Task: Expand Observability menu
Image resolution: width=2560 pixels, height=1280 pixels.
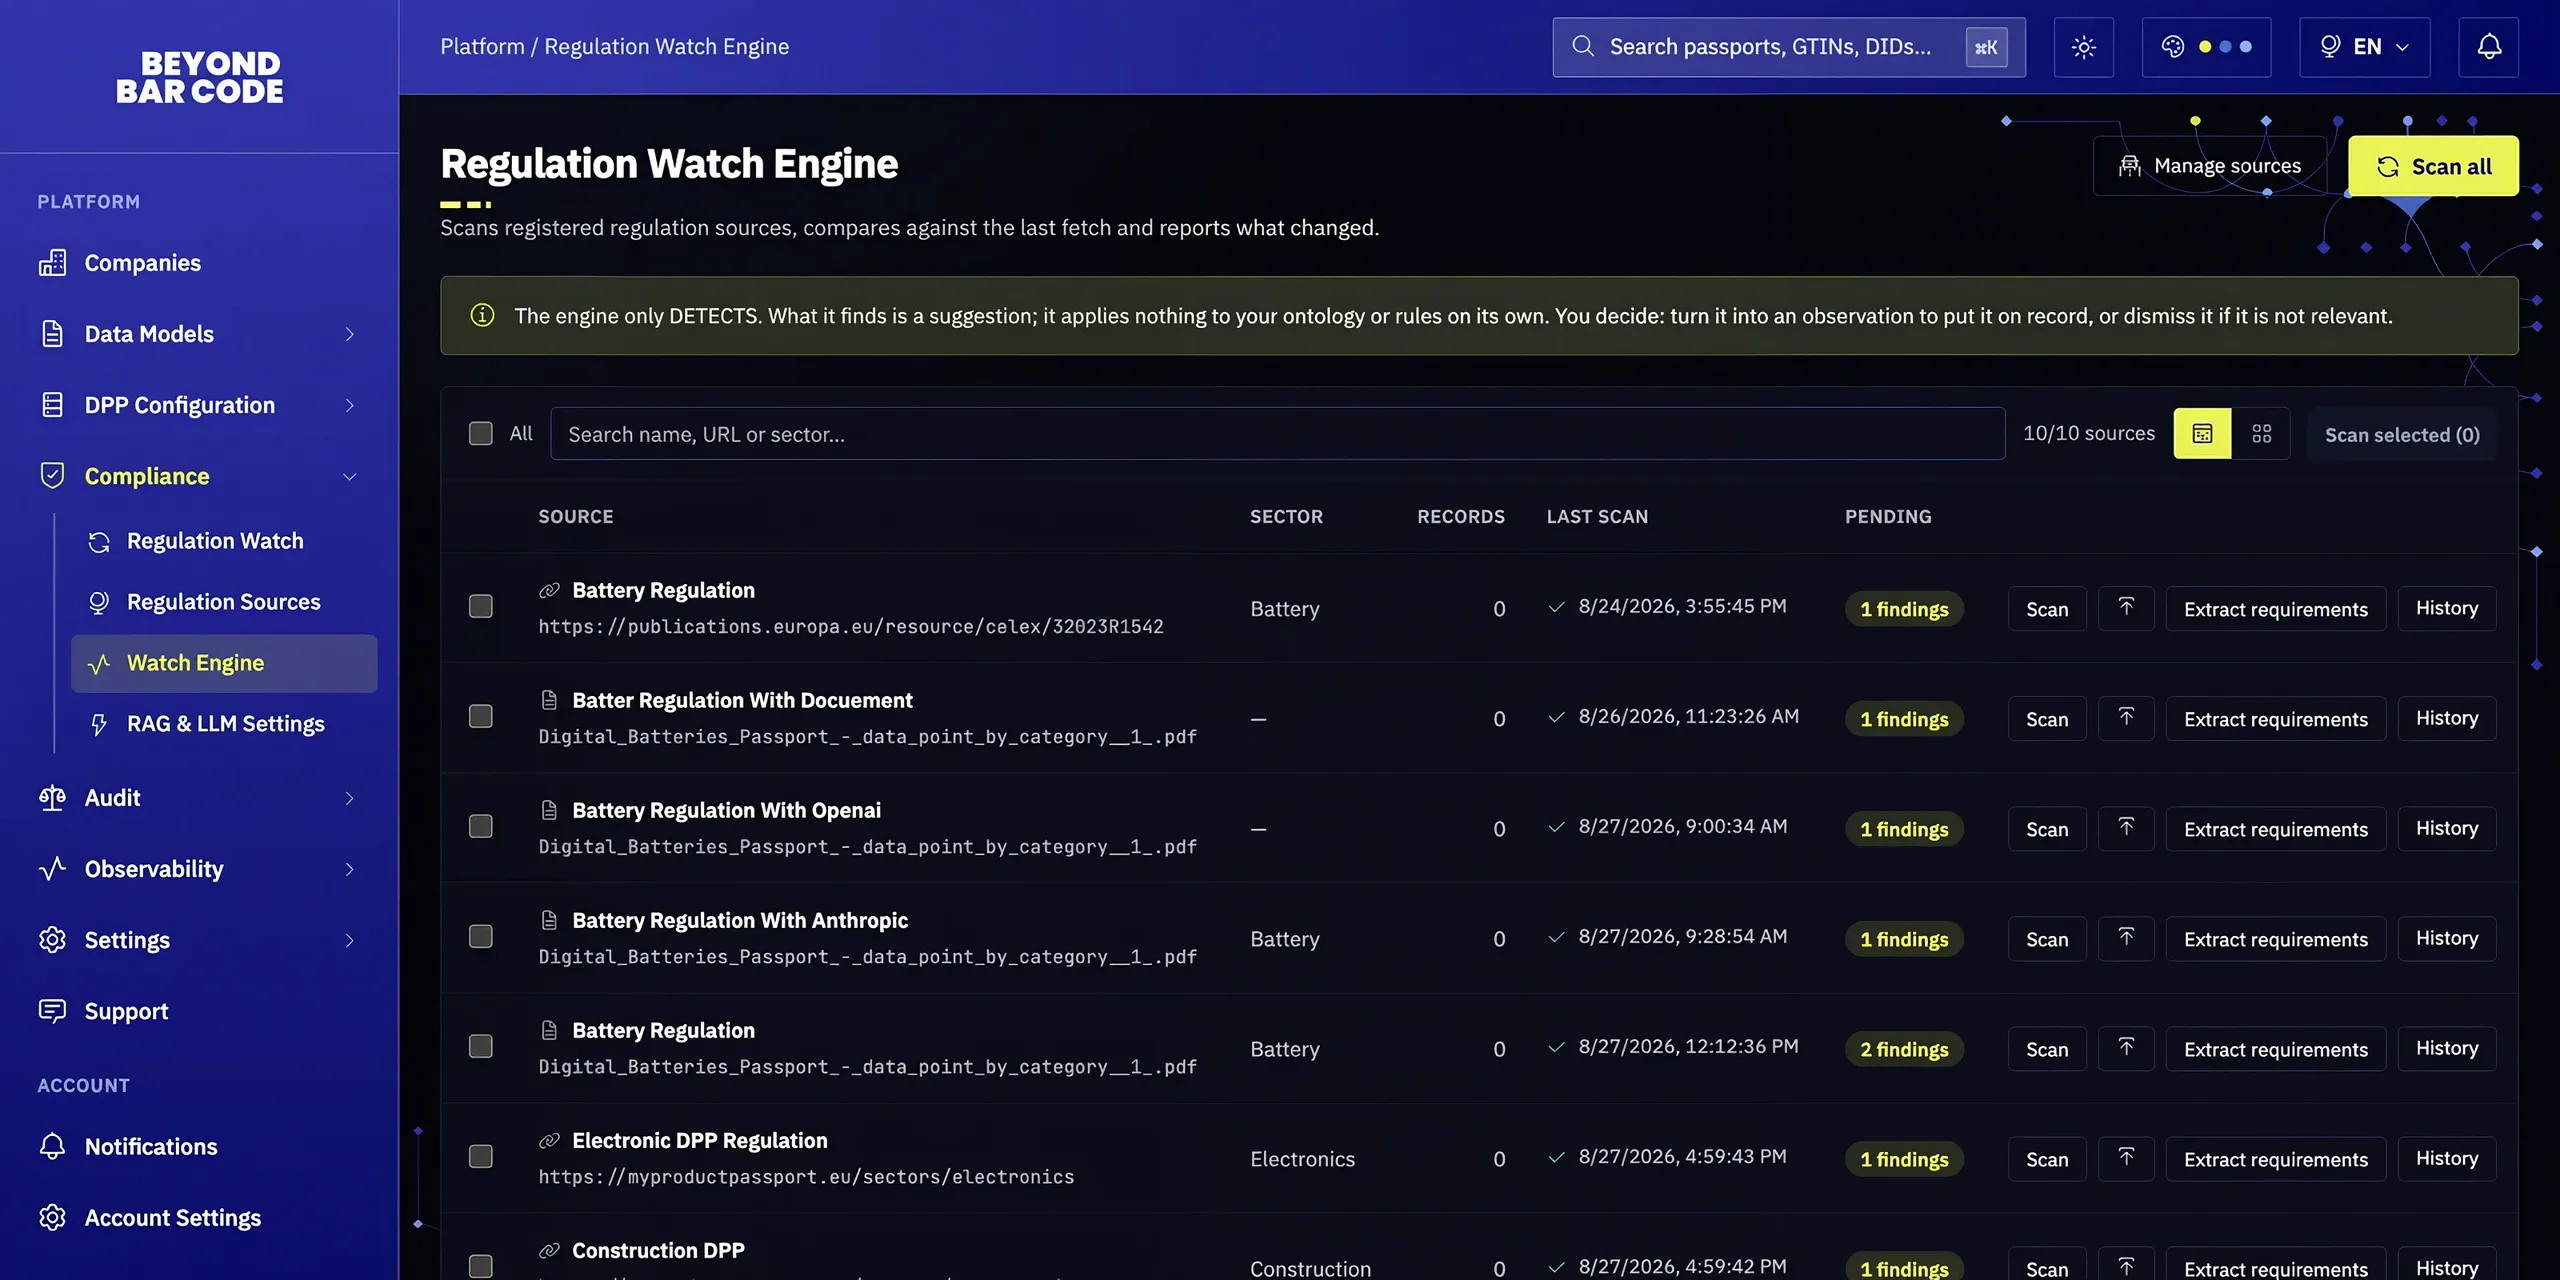Action: click(x=200, y=869)
